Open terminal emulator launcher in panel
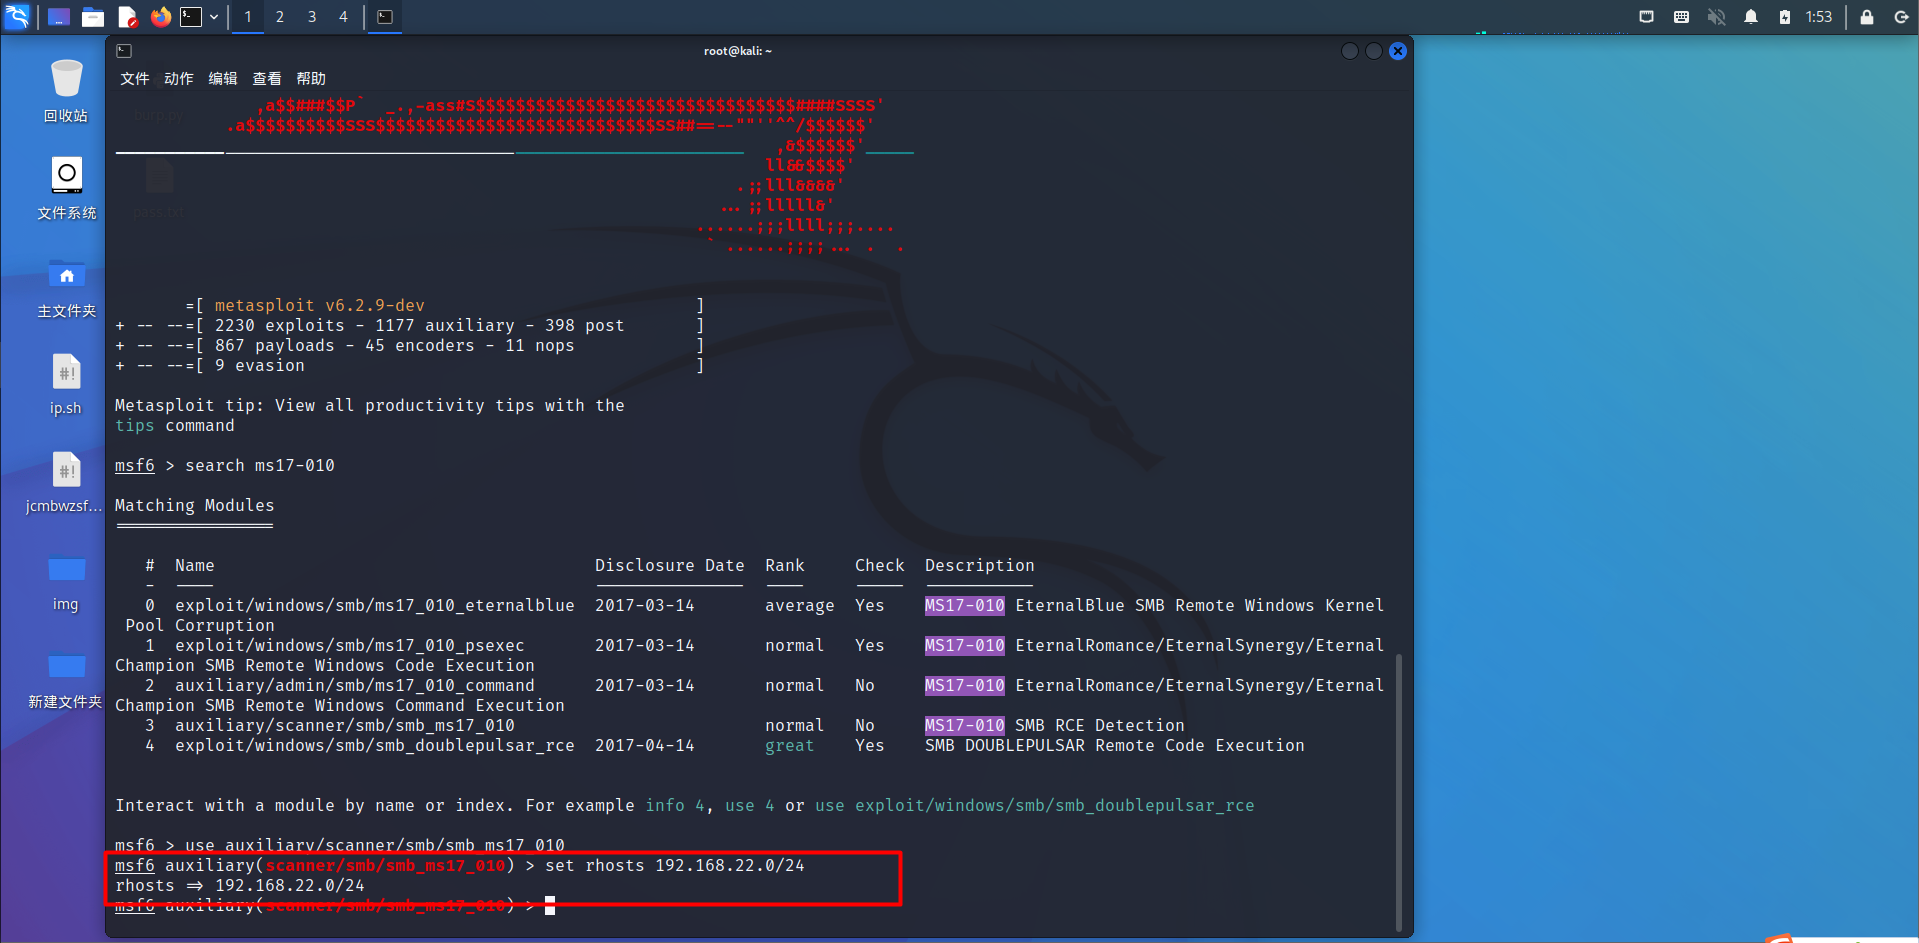Image resolution: width=1919 pixels, height=943 pixels. click(x=191, y=17)
